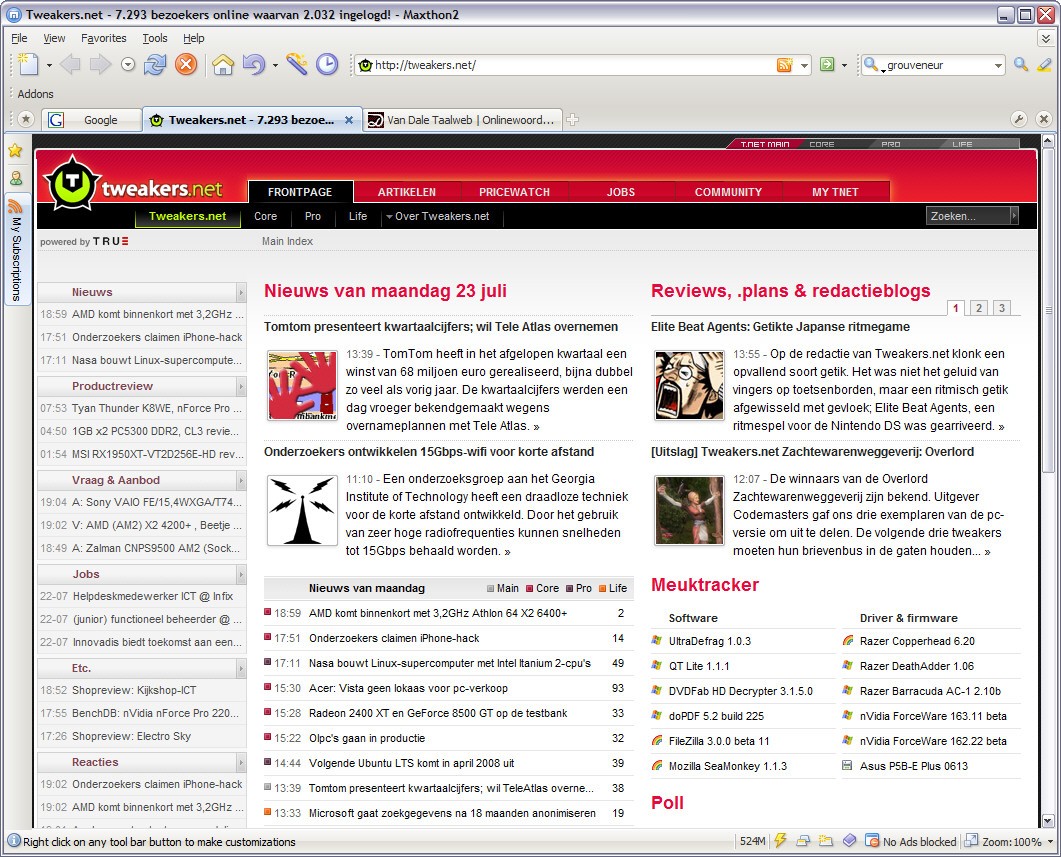The width and height of the screenshot is (1061, 857).
Task: Click the Overlord giveaway article thumbnail
Action: (x=689, y=510)
